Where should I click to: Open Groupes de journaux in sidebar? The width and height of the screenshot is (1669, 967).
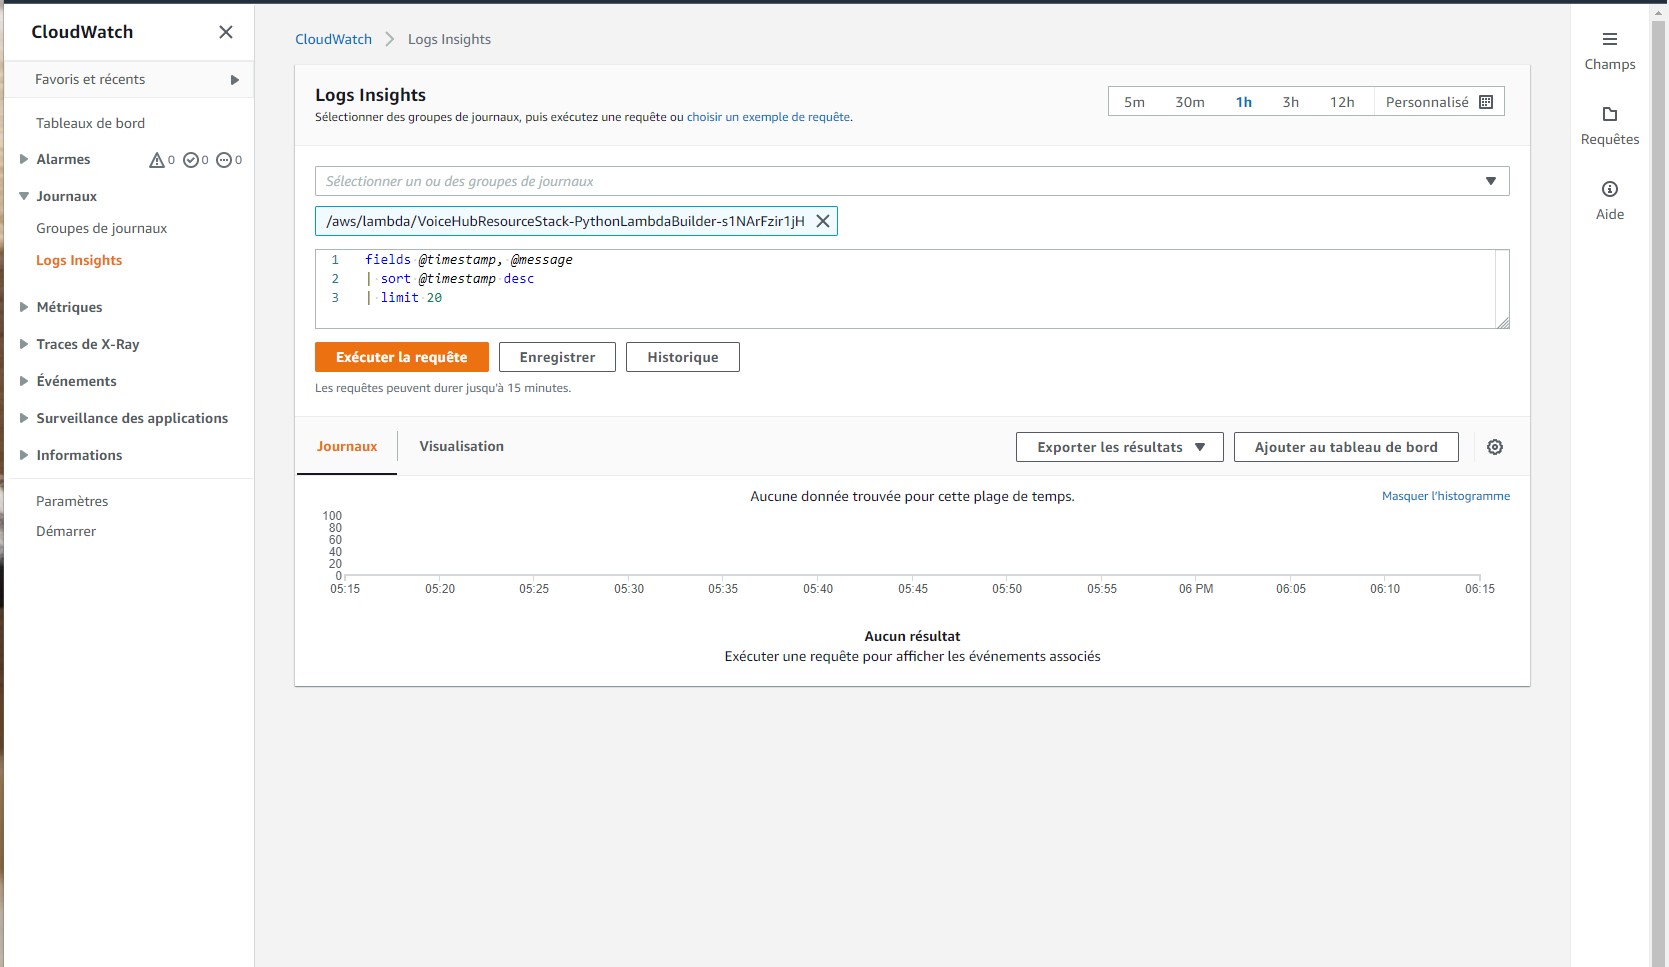101,228
